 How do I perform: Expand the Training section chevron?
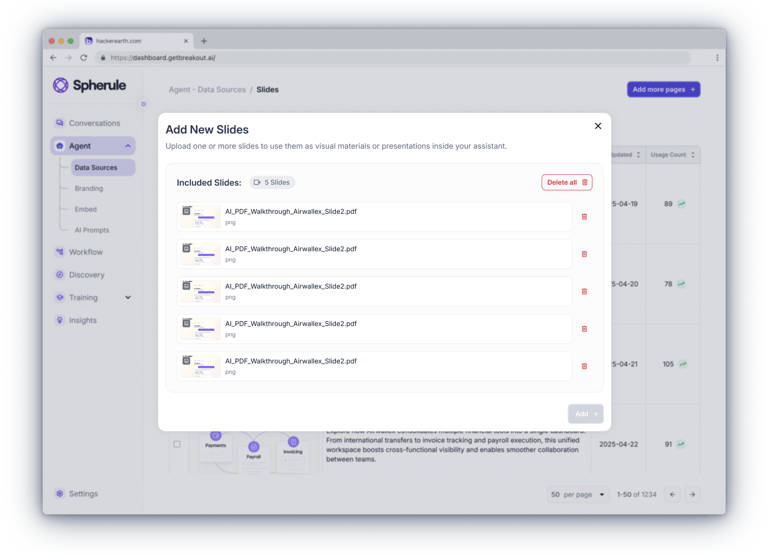128,297
